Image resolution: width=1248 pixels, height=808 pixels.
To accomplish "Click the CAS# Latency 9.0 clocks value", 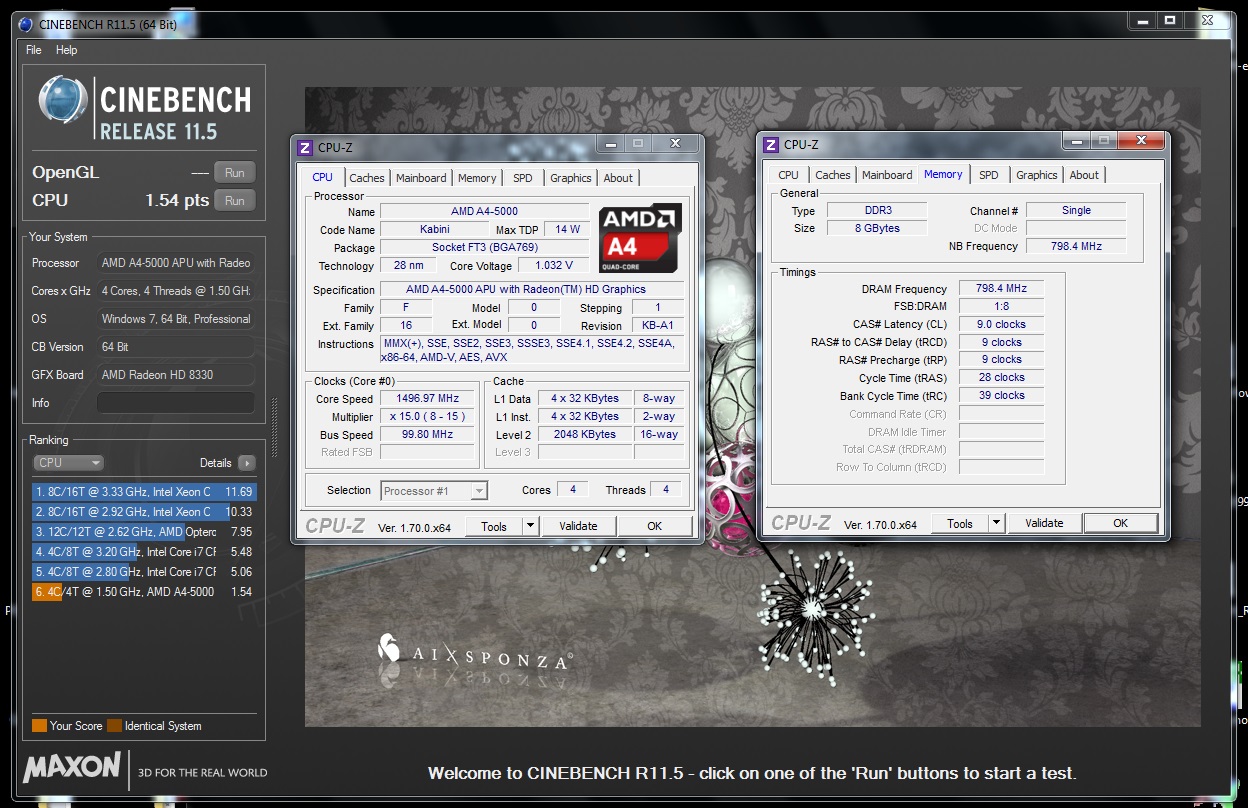I will click(x=1002, y=325).
